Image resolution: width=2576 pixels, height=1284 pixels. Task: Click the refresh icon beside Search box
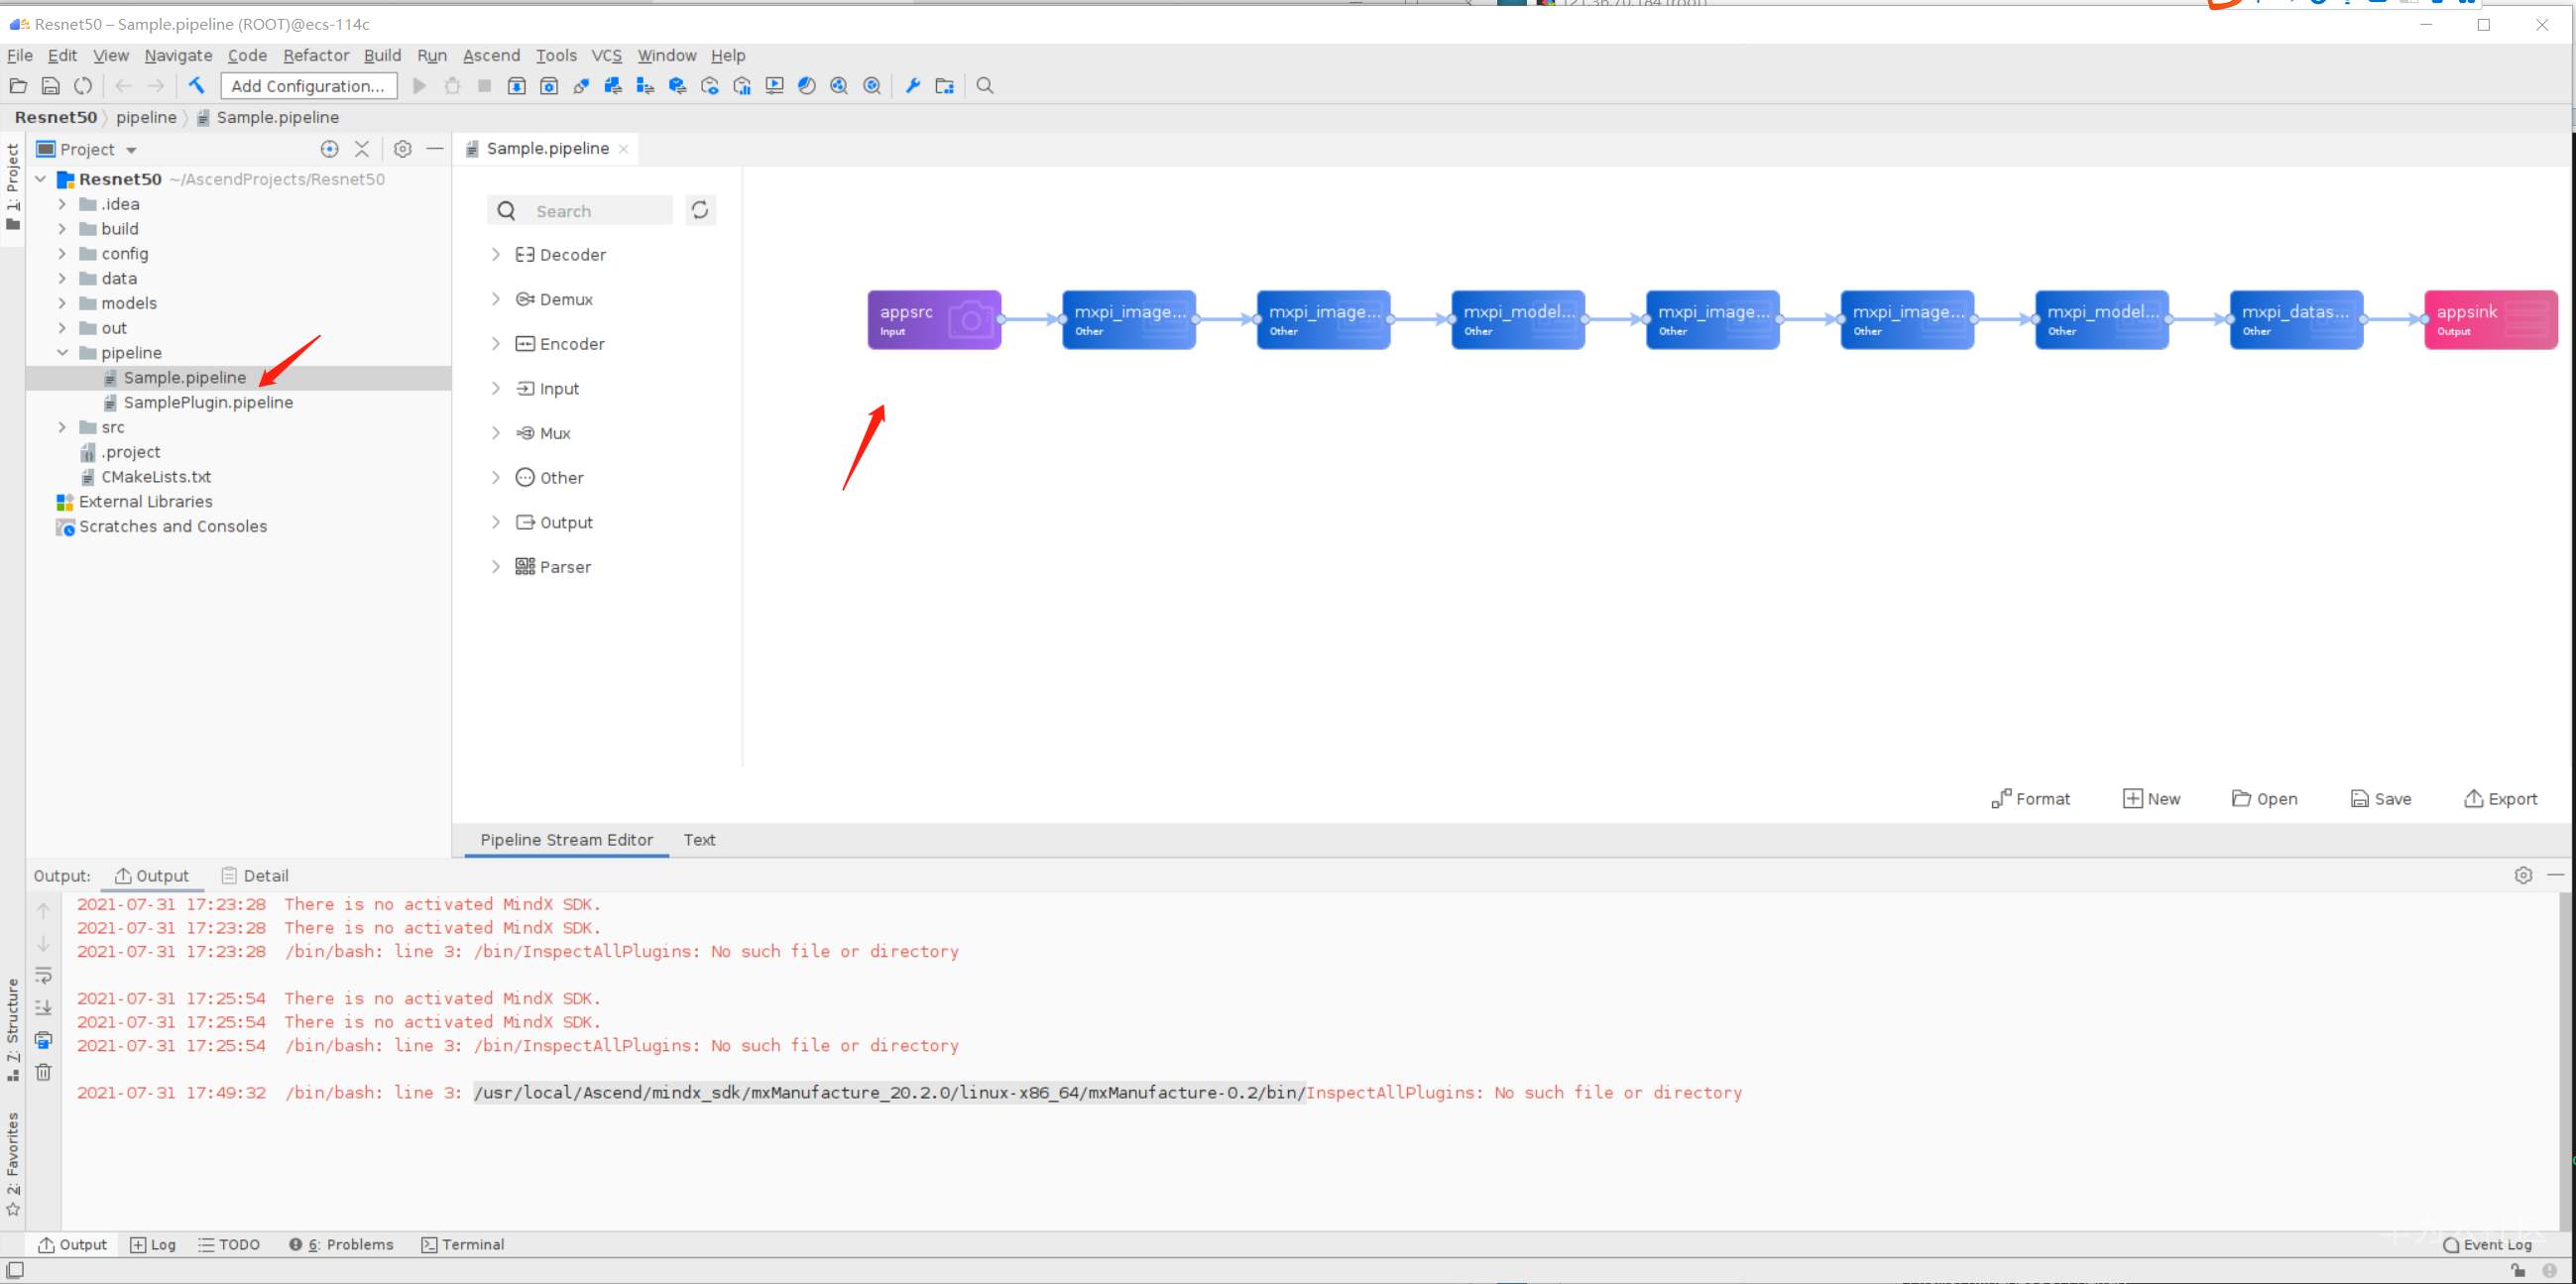700,210
